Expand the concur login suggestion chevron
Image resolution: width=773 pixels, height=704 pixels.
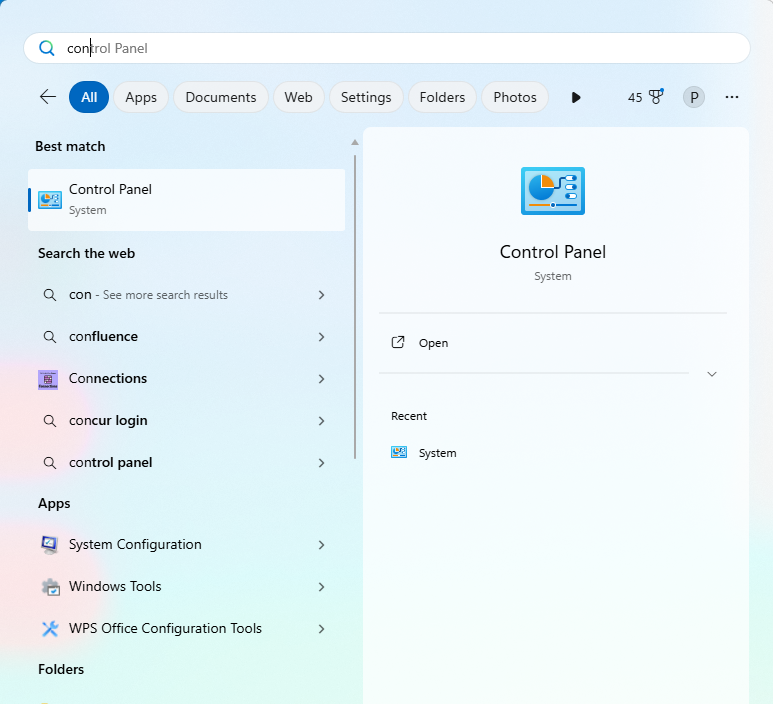pos(321,421)
